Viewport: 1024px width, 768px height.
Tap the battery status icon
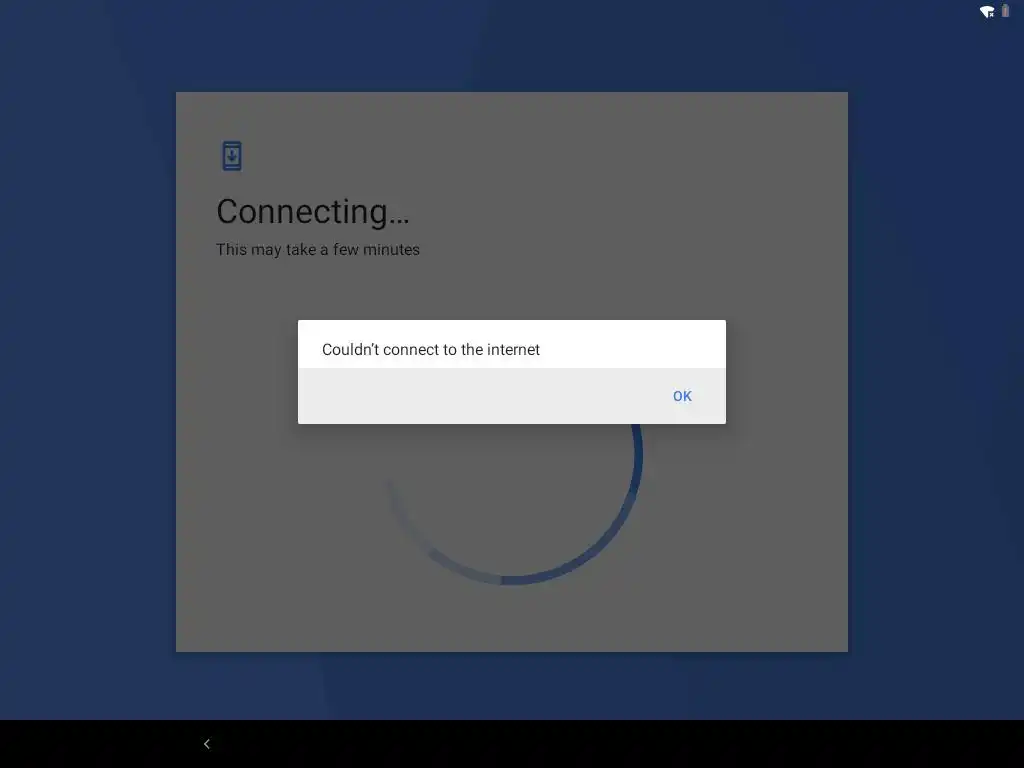point(1005,11)
